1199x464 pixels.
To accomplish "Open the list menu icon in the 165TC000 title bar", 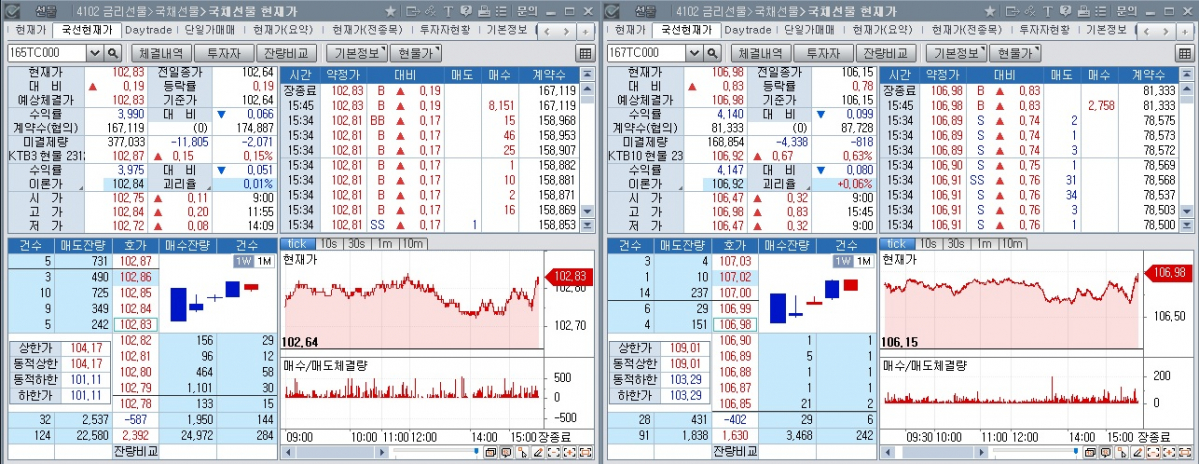I will coord(501,11).
